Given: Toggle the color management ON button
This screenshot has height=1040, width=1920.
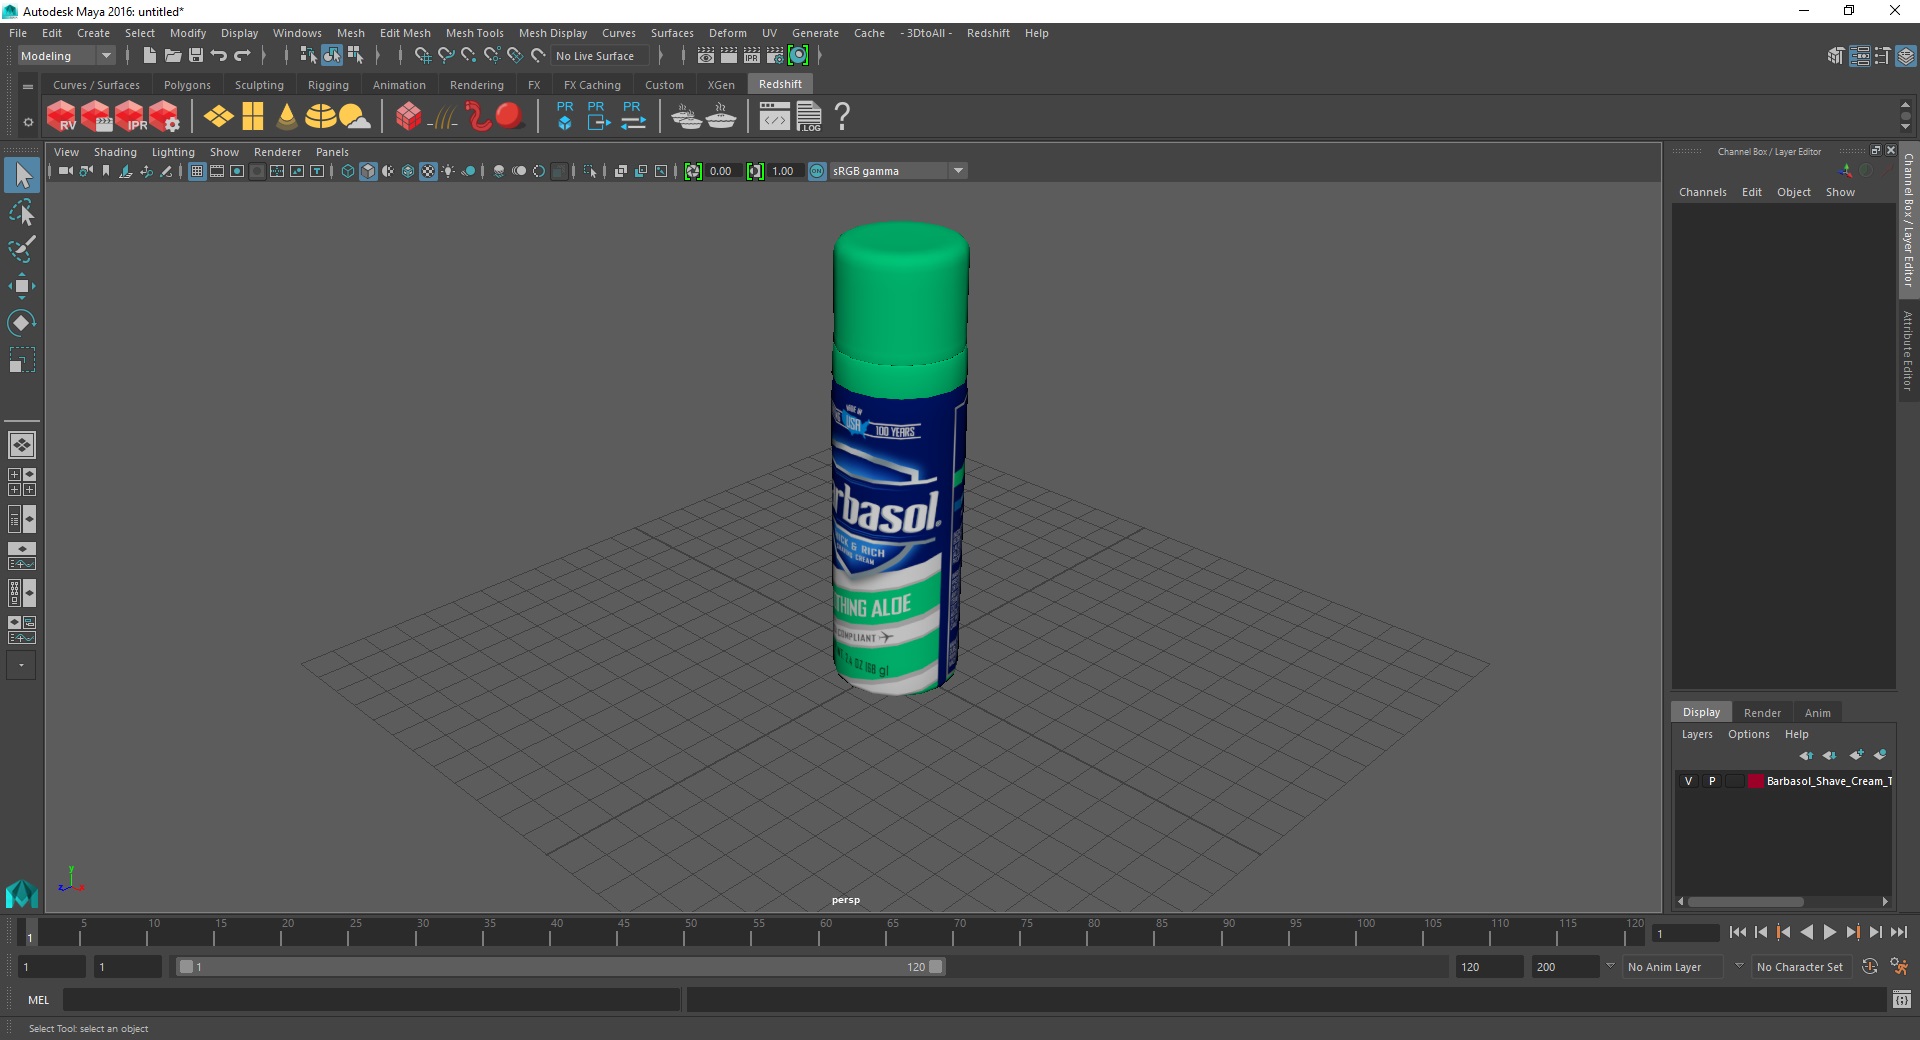Looking at the screenshot, I should pos(817,171).
